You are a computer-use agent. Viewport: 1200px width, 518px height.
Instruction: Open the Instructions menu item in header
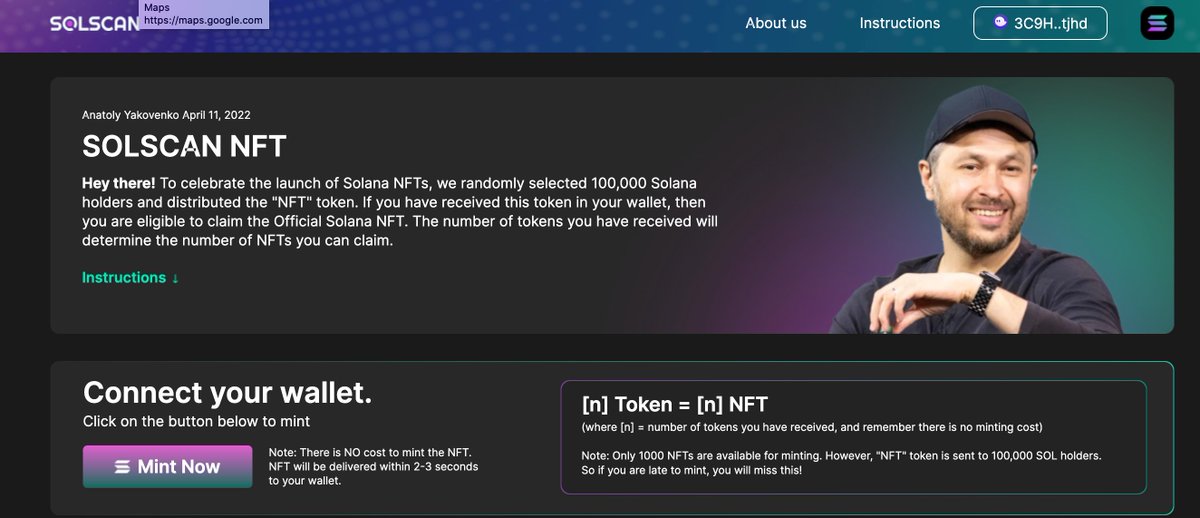pyautogui.click(x=900, y=23)
